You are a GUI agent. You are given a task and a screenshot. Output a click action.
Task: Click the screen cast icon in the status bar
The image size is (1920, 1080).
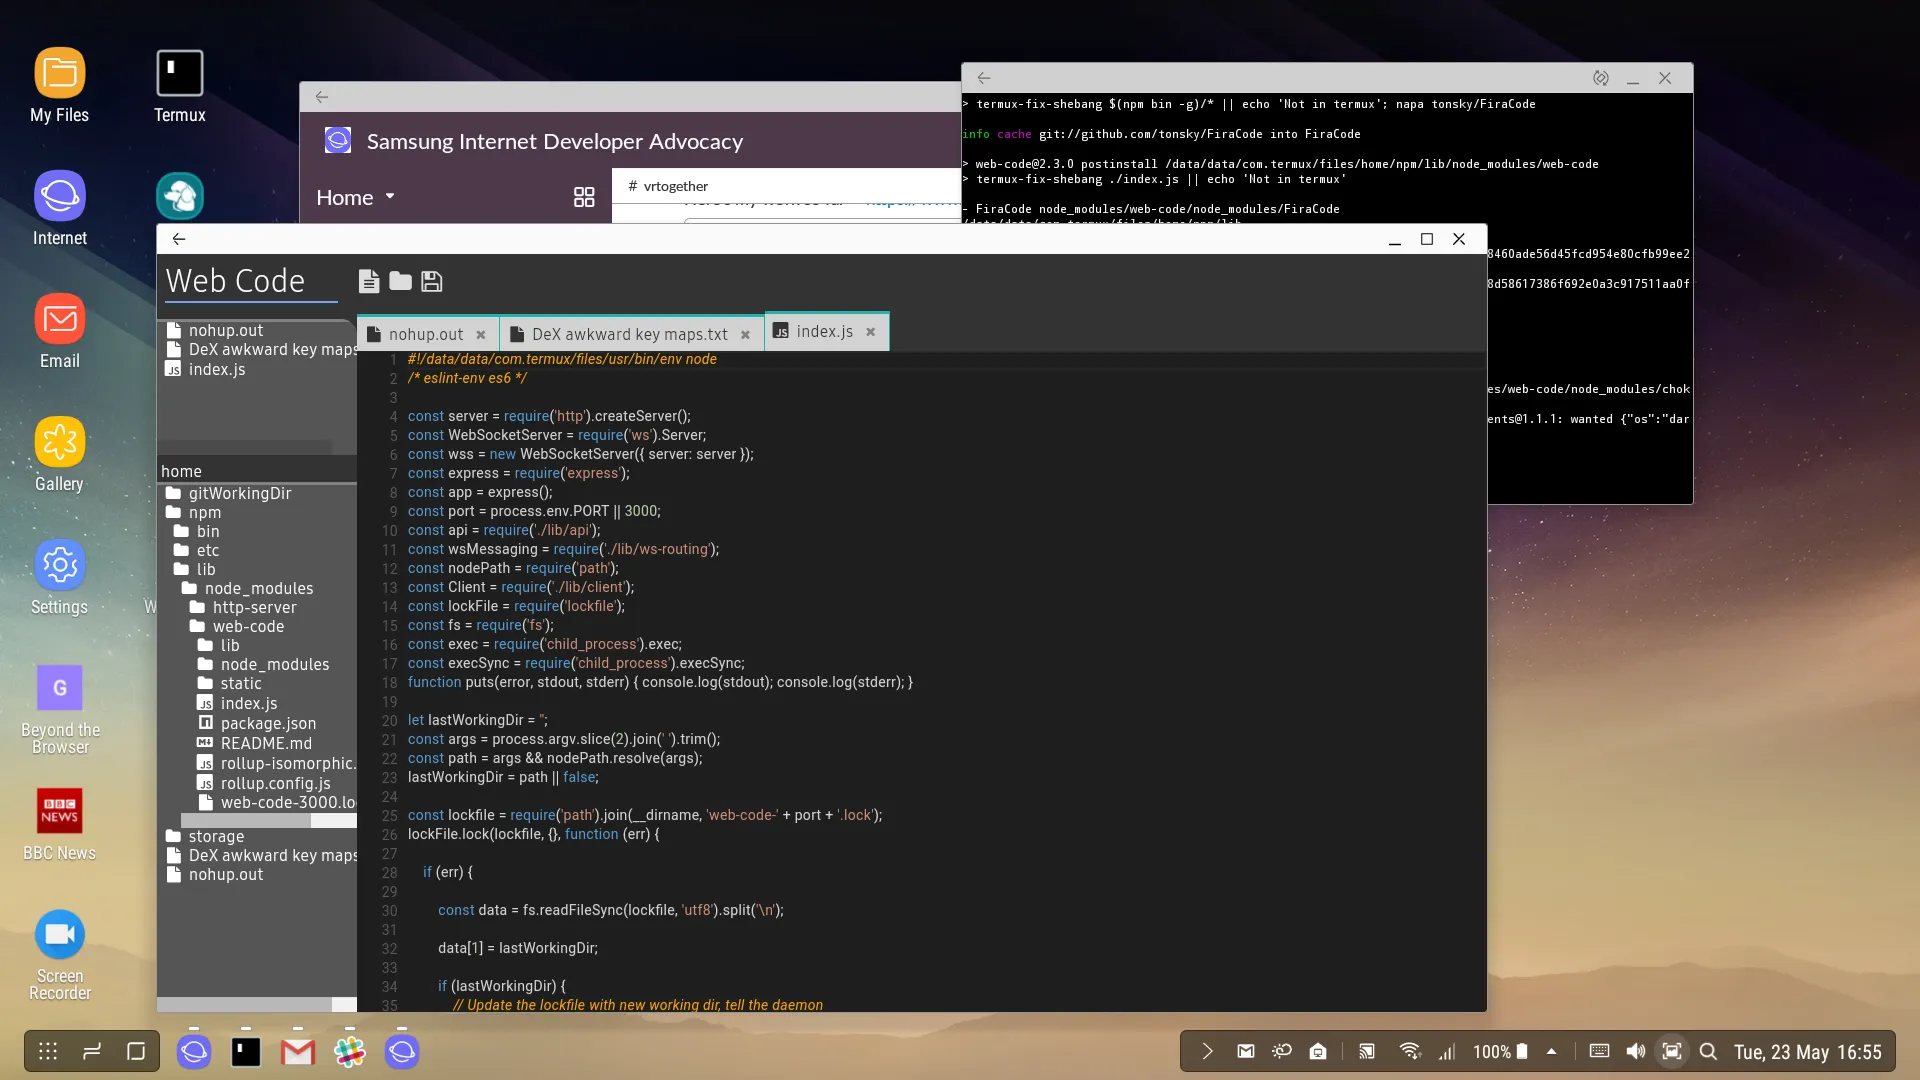click(1366, 1051)
